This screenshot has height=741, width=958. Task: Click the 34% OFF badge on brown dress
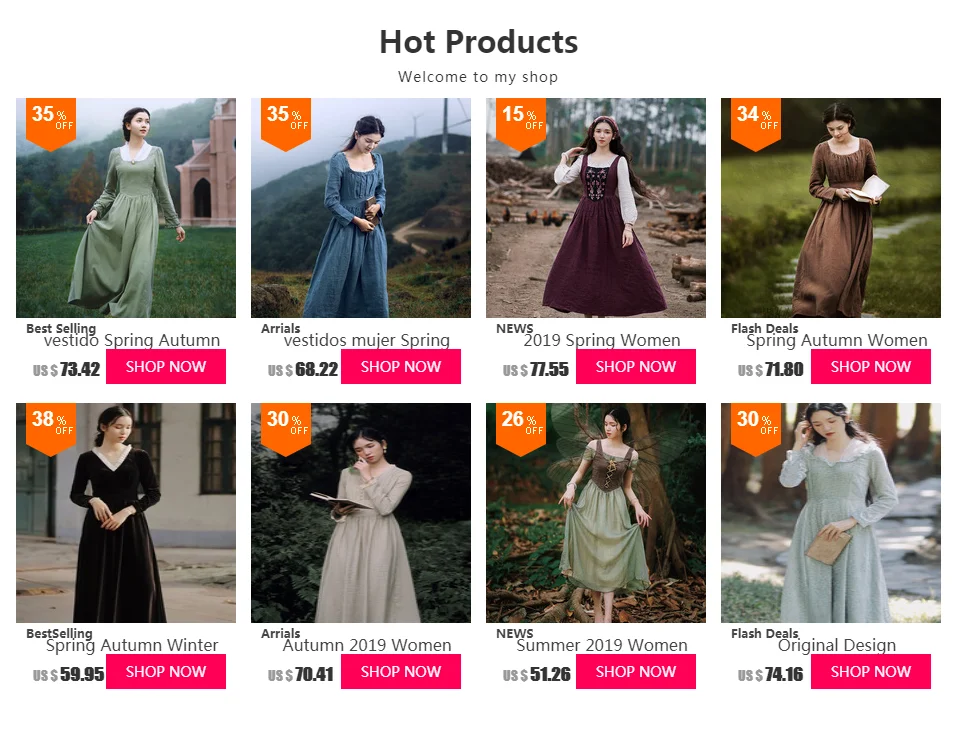[756, 124]
